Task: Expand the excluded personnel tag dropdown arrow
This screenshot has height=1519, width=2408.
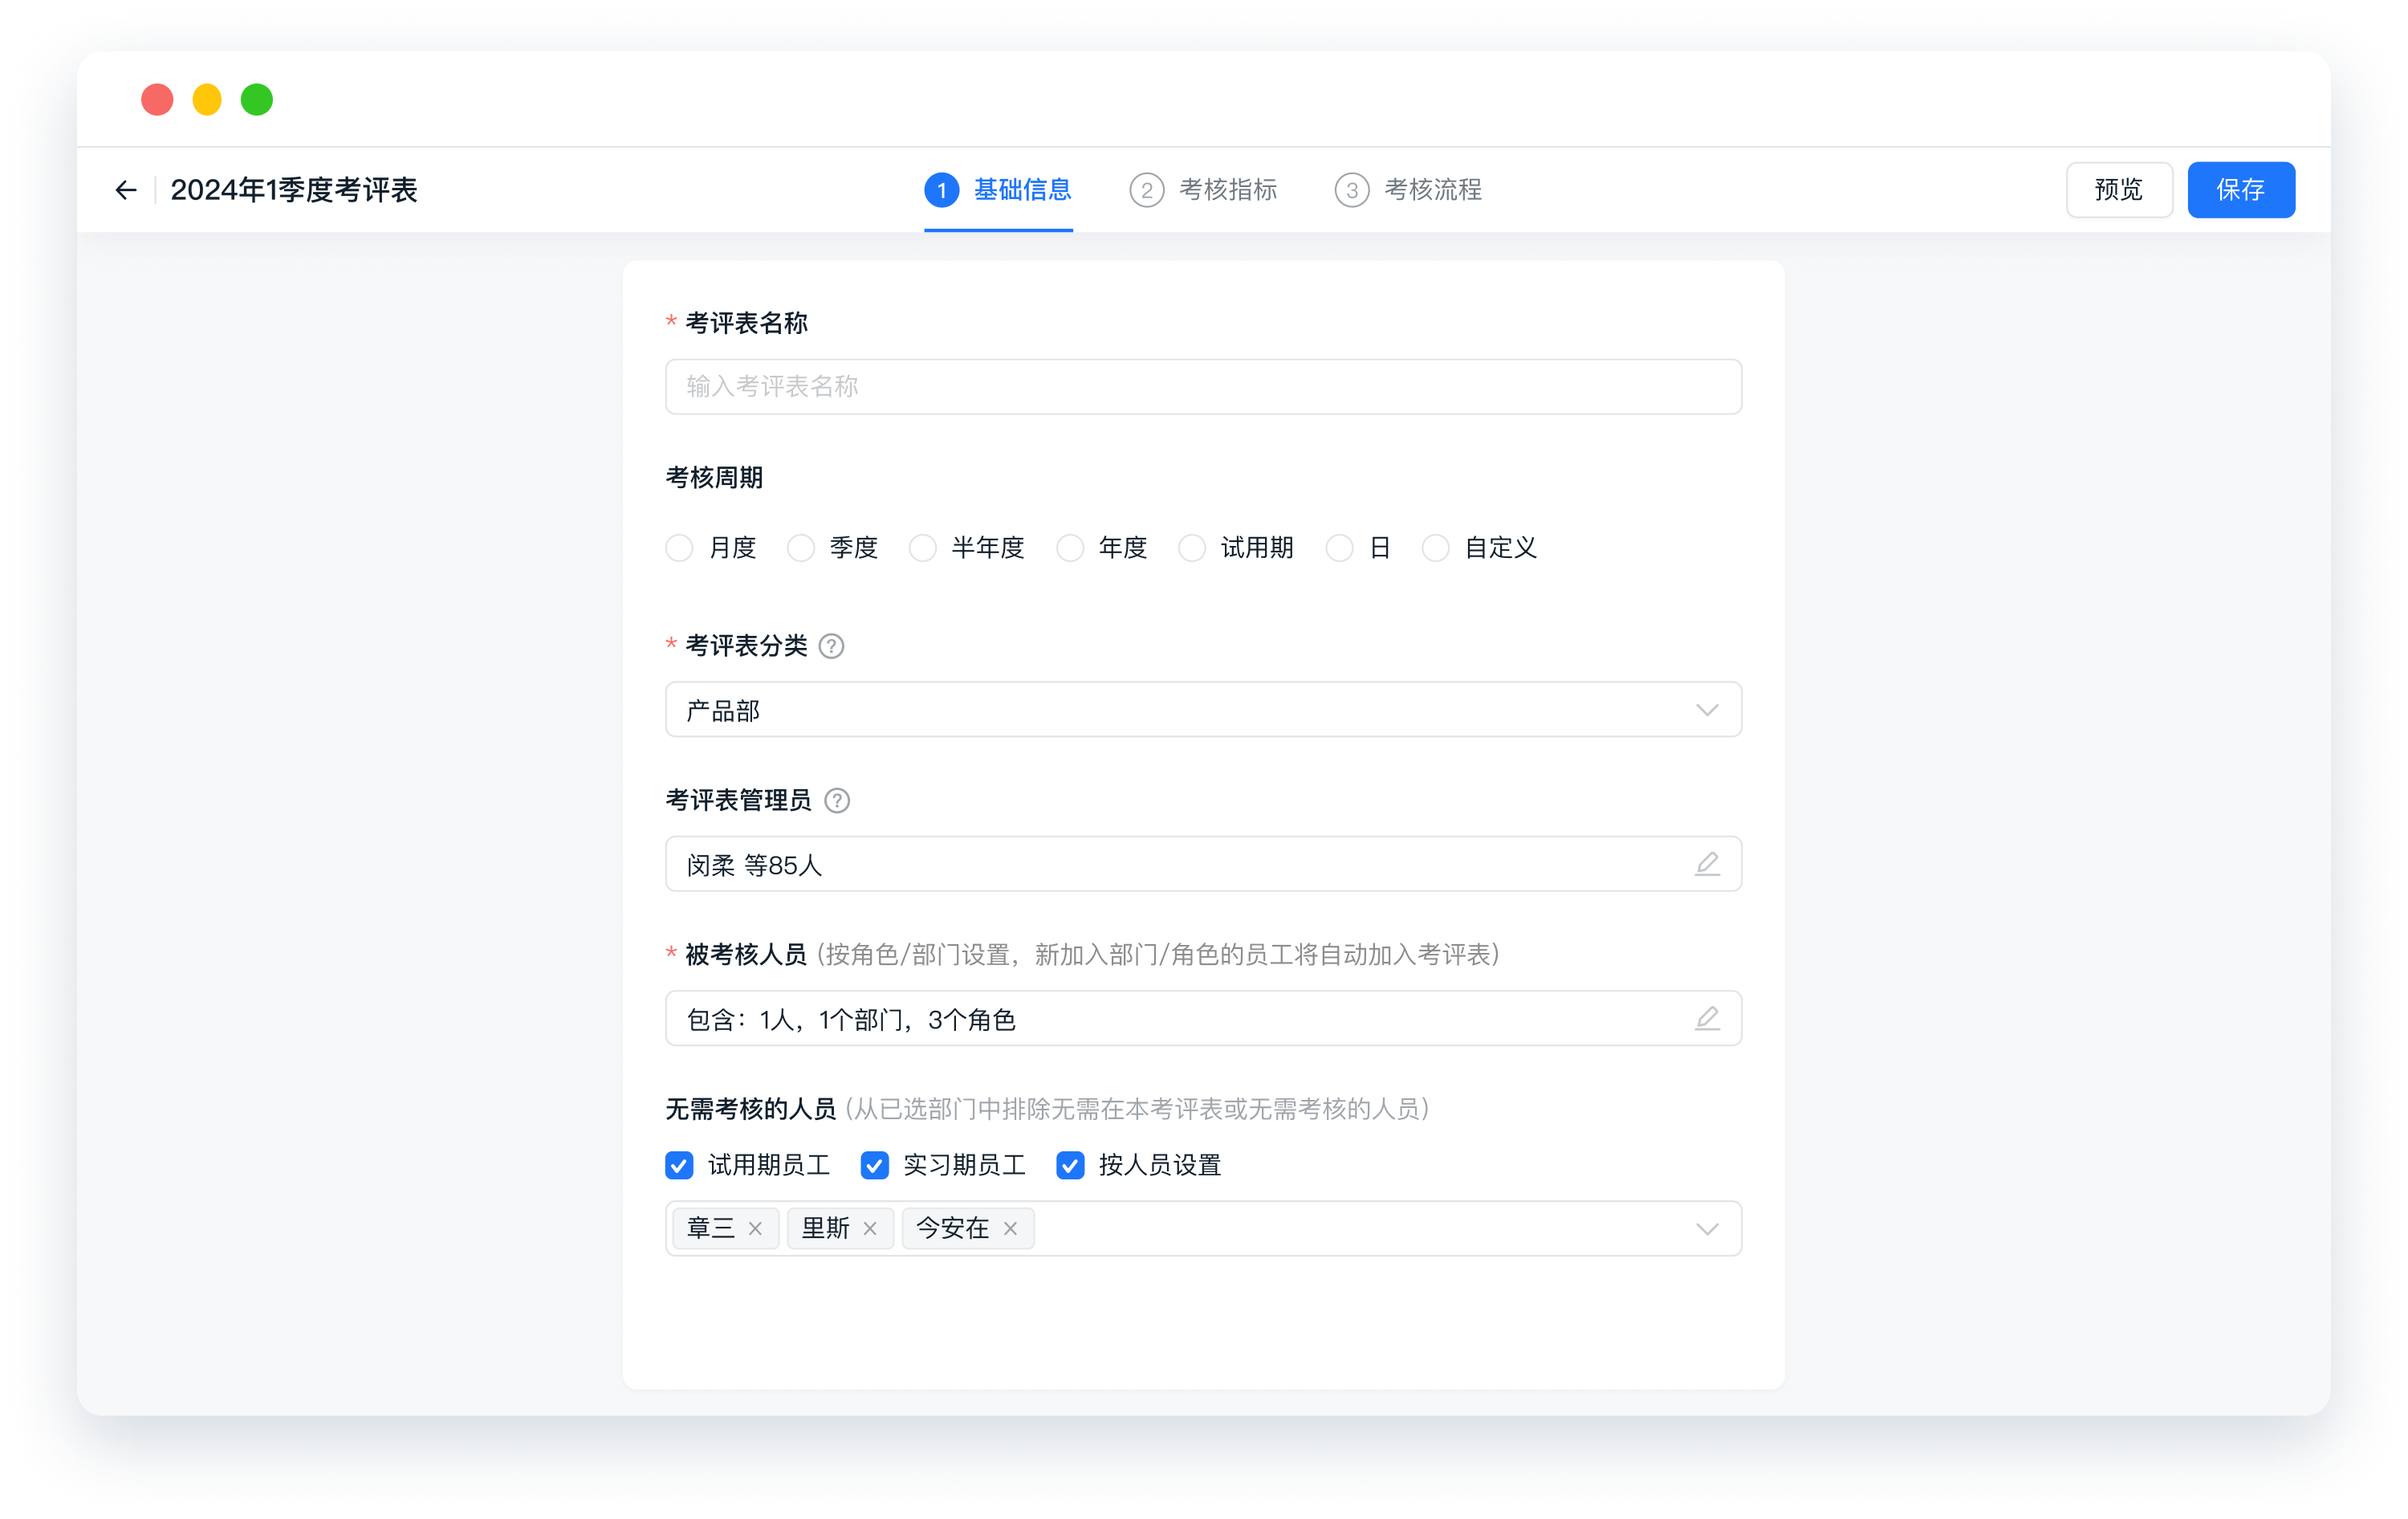Action: coord(1707,1229)
